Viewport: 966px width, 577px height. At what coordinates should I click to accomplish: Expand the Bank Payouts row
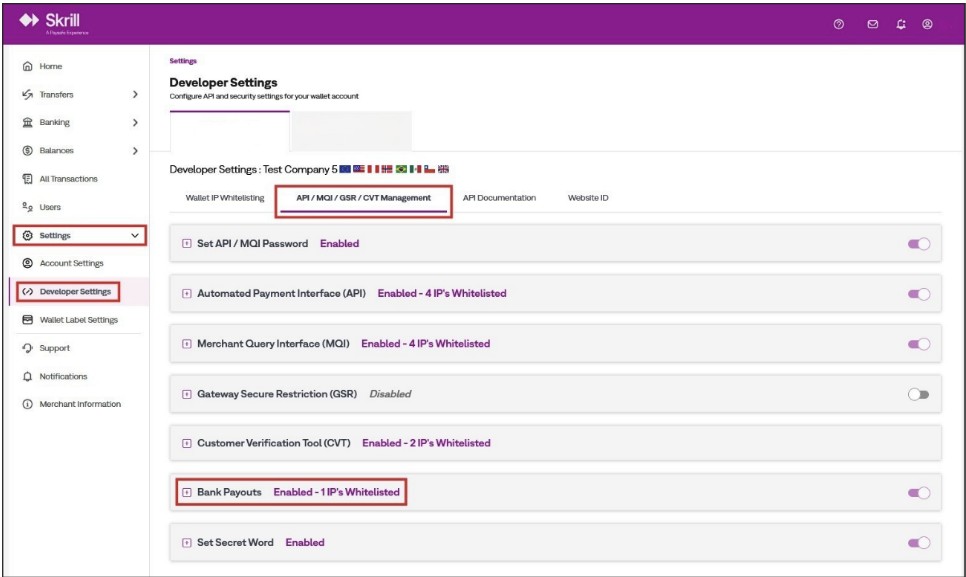click(x=187, y=493)
